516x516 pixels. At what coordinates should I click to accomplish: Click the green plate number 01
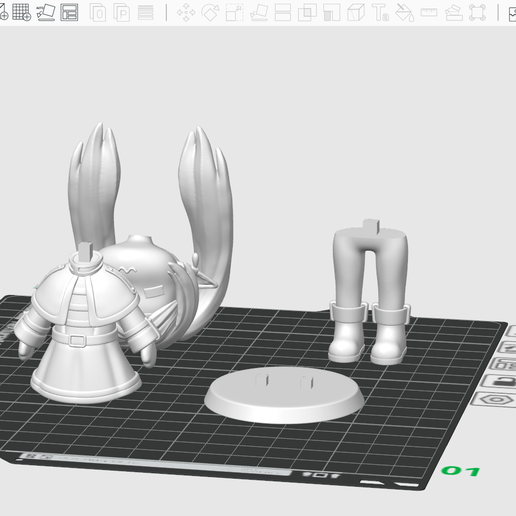coord(461,471)
